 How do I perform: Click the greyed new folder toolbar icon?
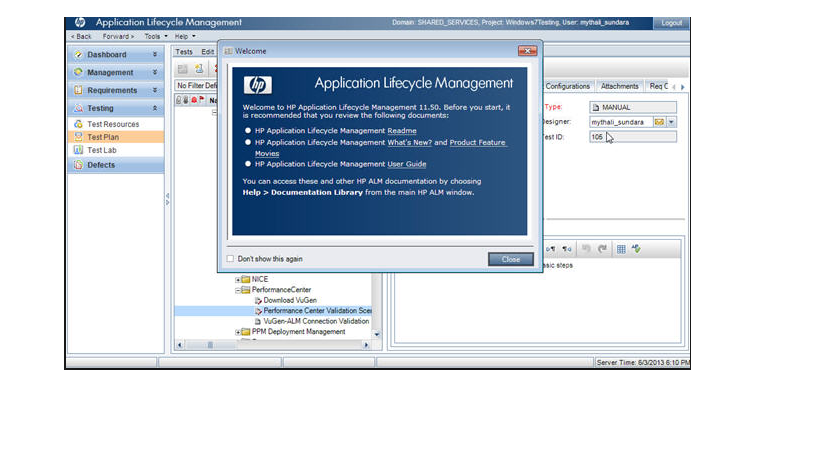(x=182, y=69)
